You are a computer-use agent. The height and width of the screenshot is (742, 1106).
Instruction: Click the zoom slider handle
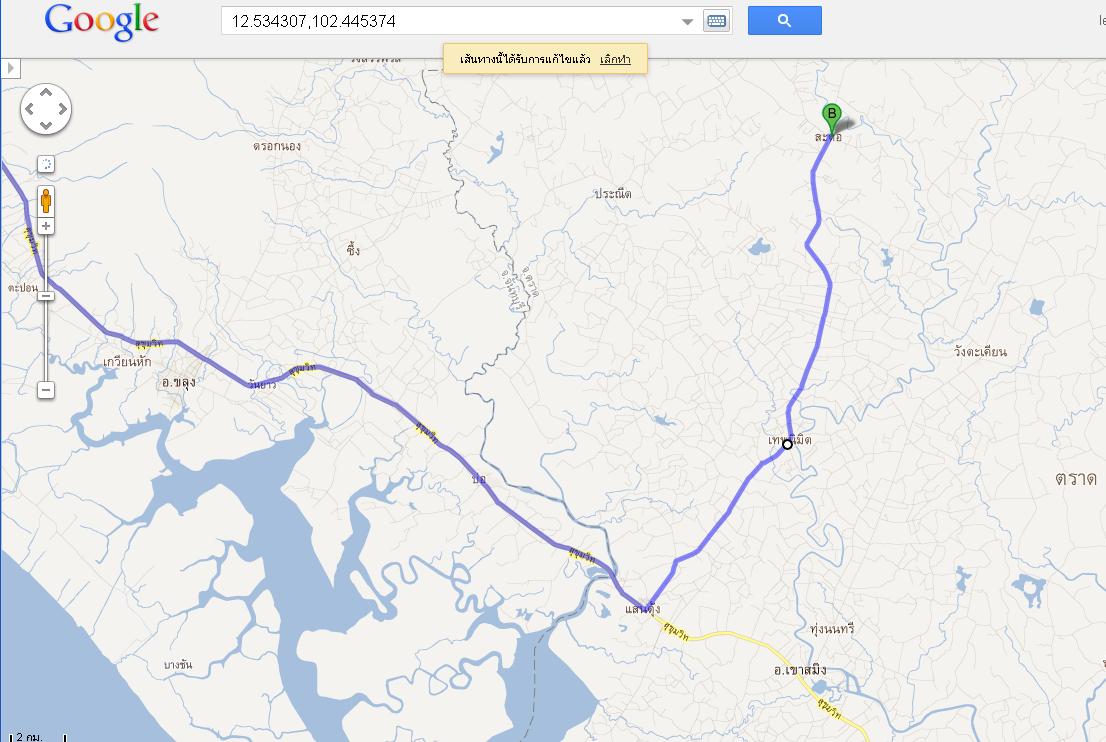[x=46, y=296]
